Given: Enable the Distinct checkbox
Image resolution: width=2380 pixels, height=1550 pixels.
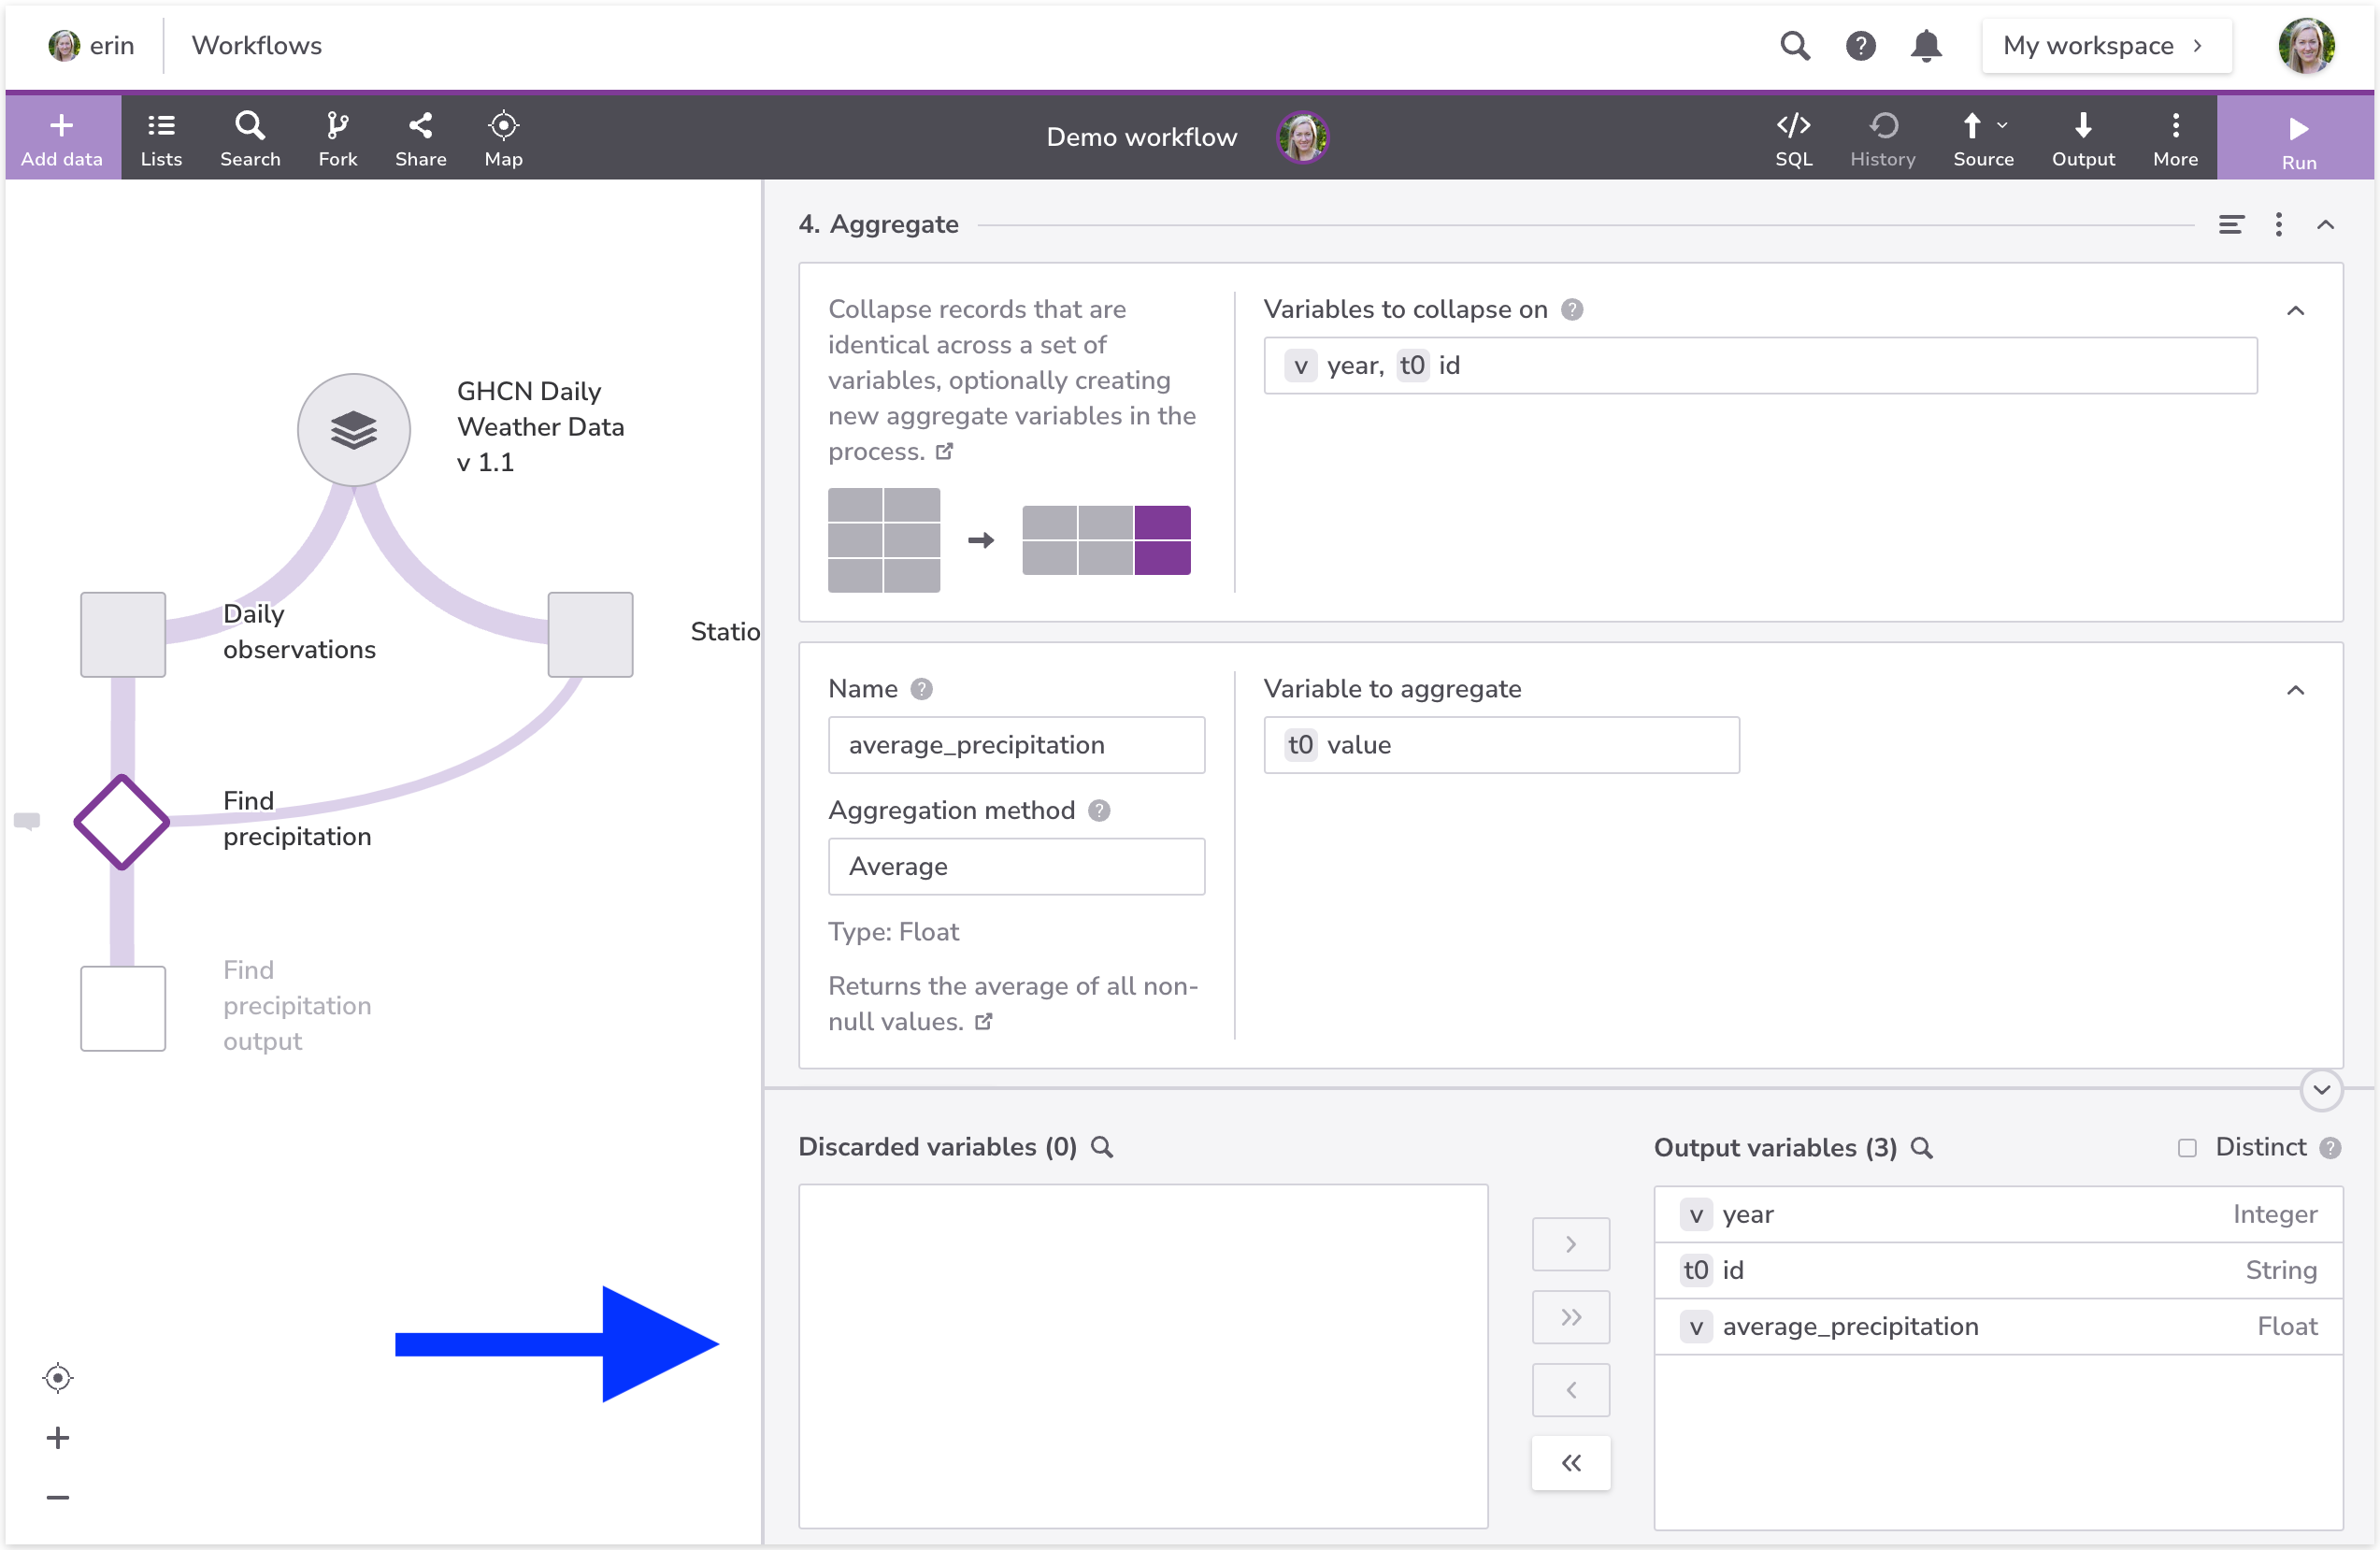Looking at the screenshot, I should click(2187, 1148).
